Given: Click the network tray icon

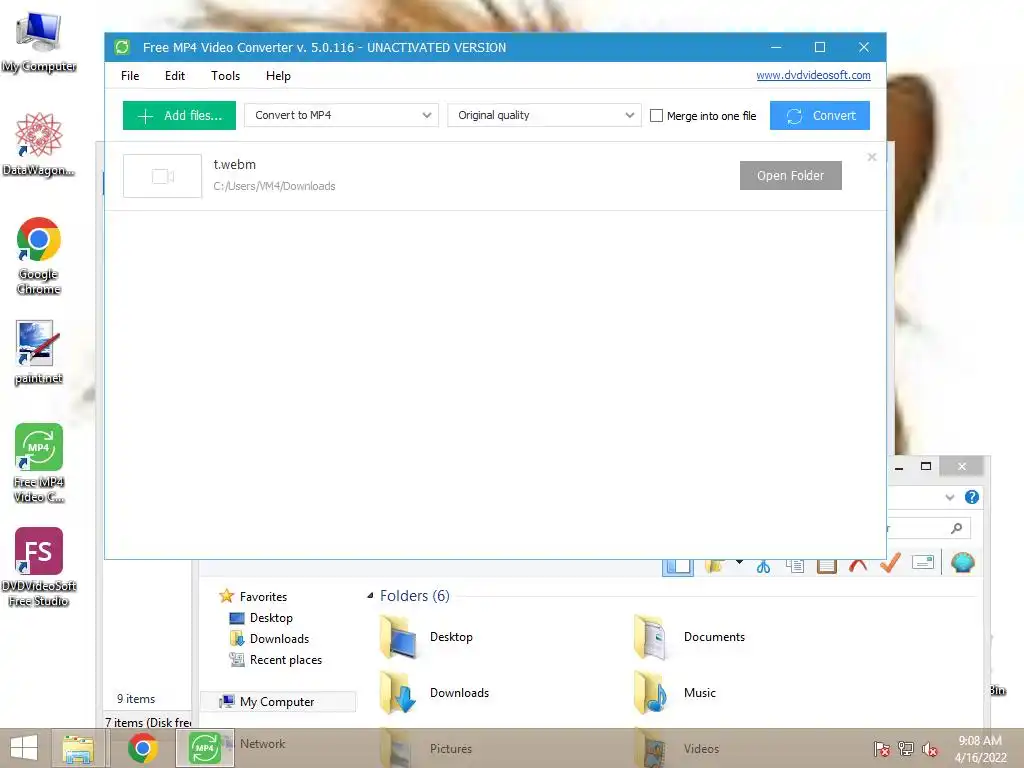Looking at the screenshot, I should coord(906,749).
